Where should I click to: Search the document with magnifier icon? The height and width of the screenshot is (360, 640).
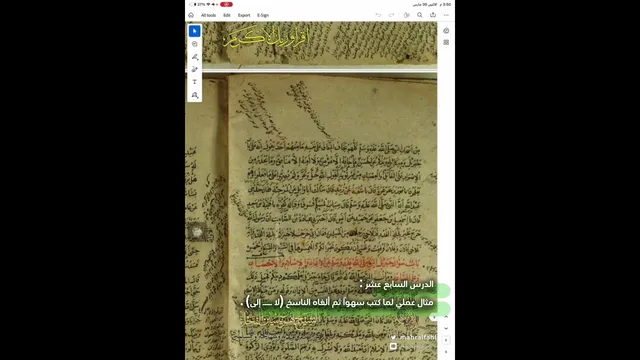point(420,15)
